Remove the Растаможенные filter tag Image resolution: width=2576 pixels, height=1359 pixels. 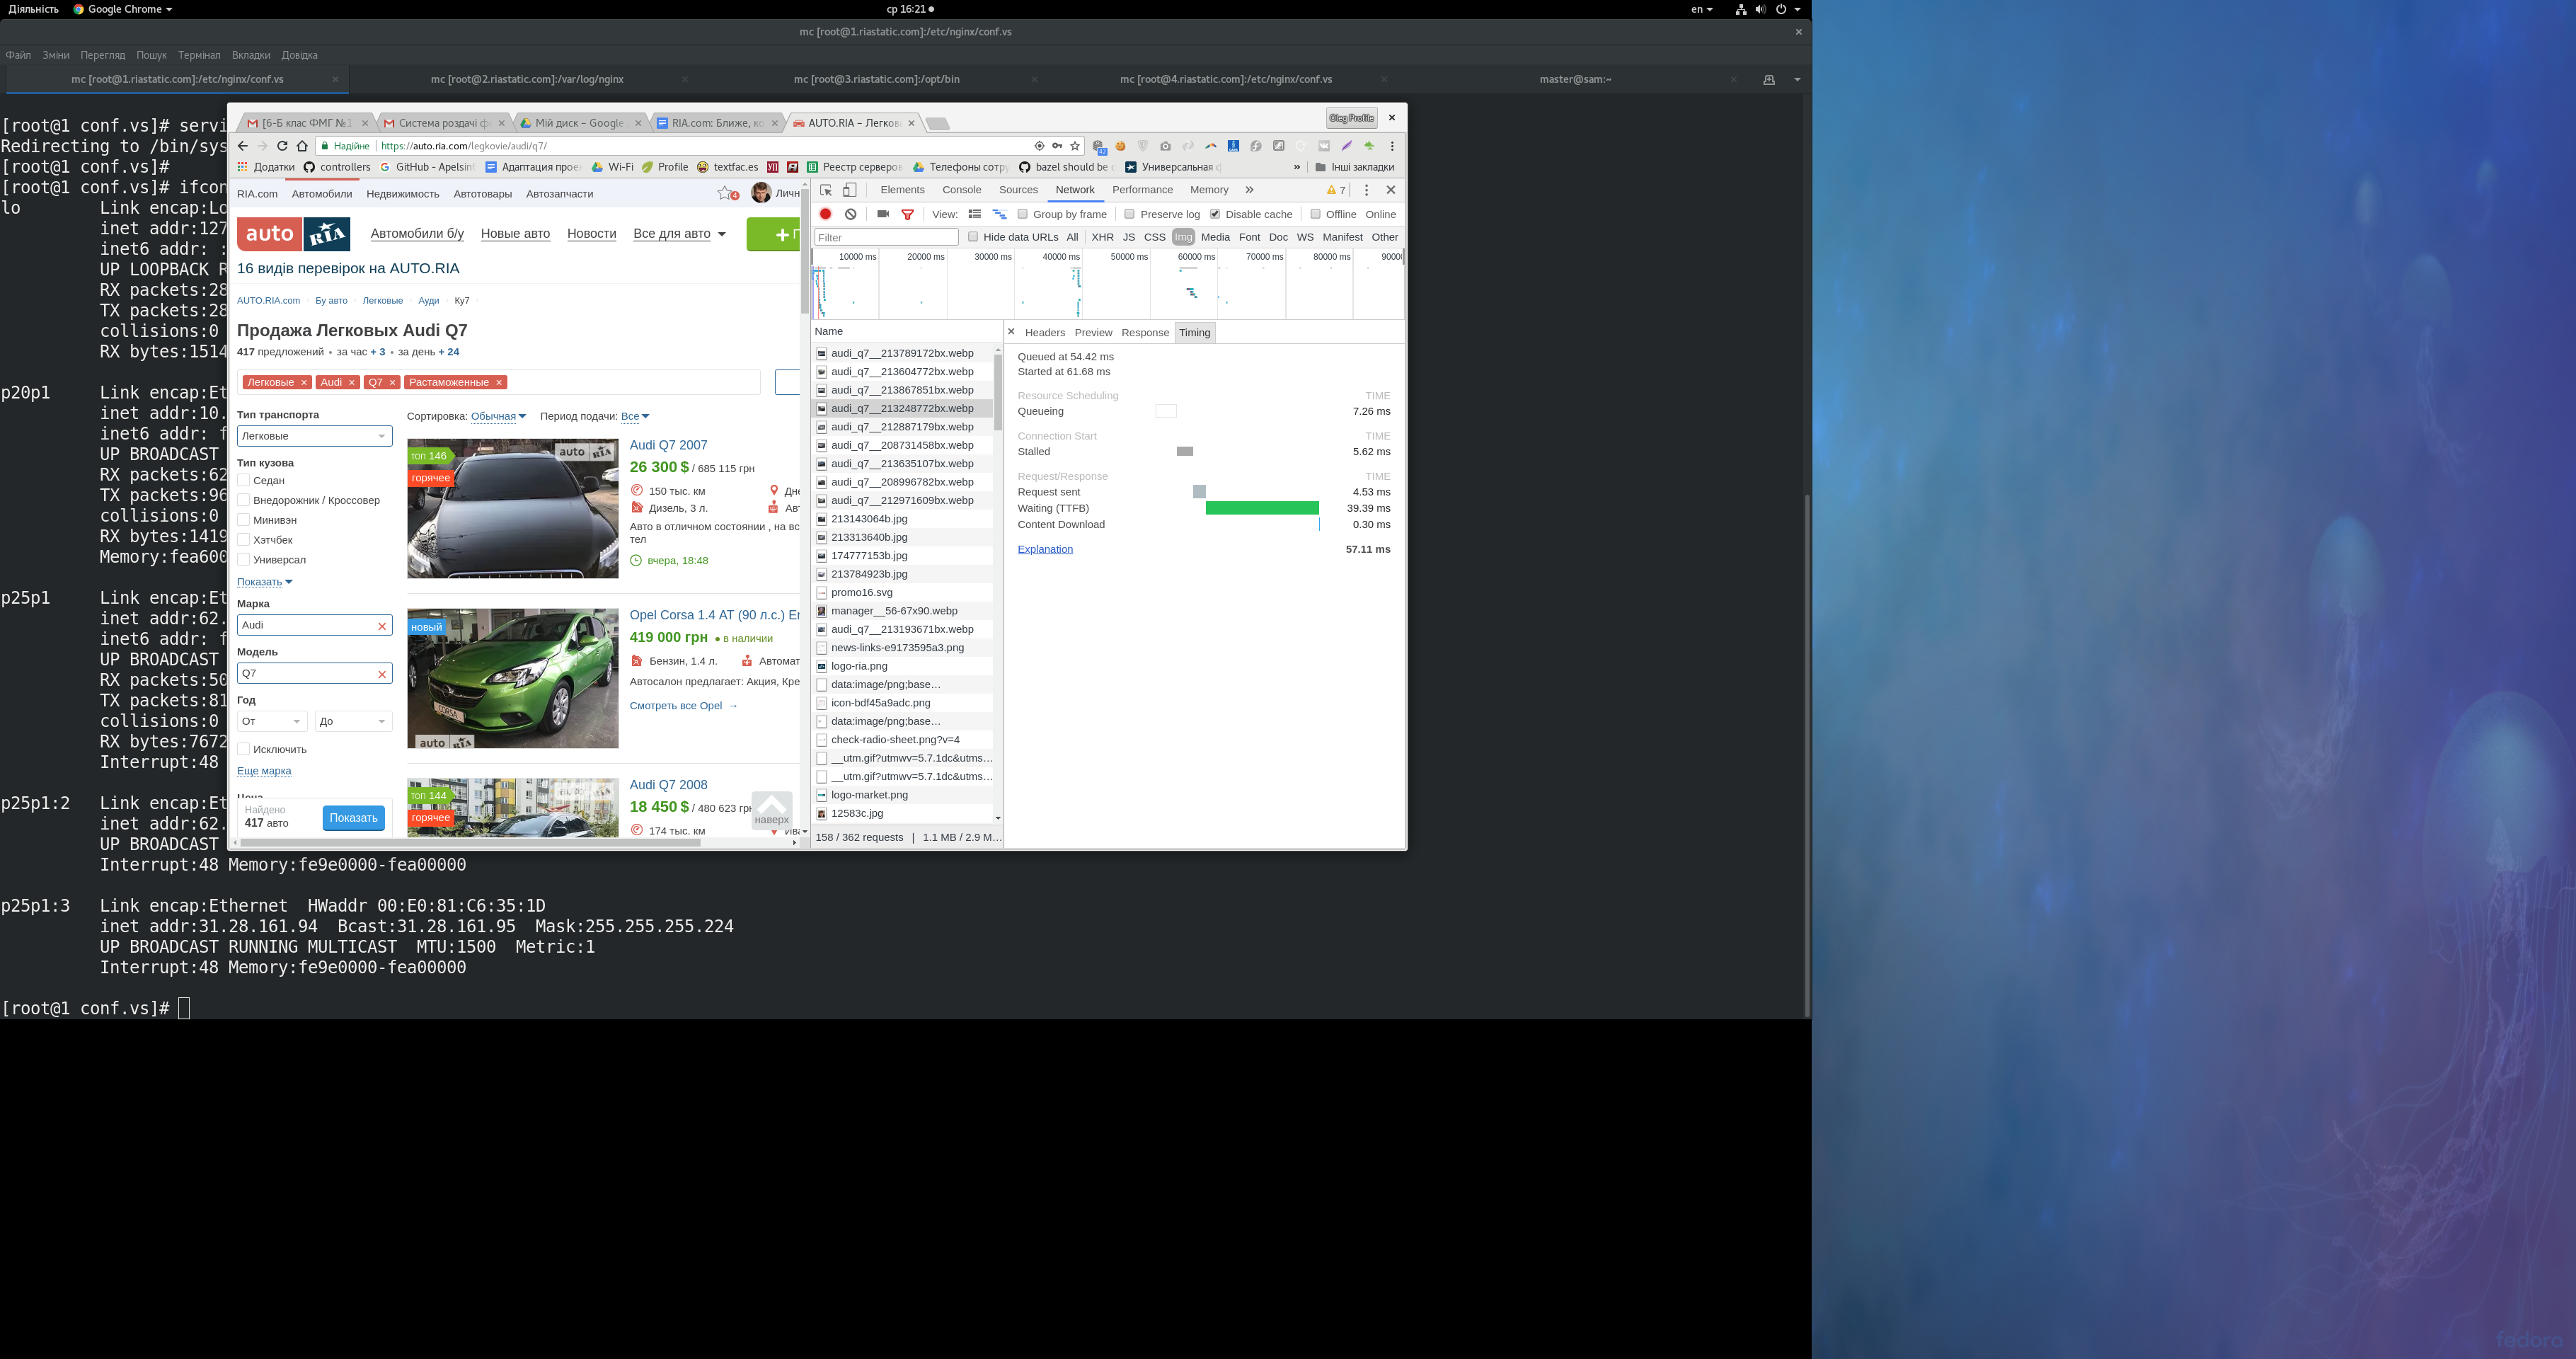pos(498,382)
